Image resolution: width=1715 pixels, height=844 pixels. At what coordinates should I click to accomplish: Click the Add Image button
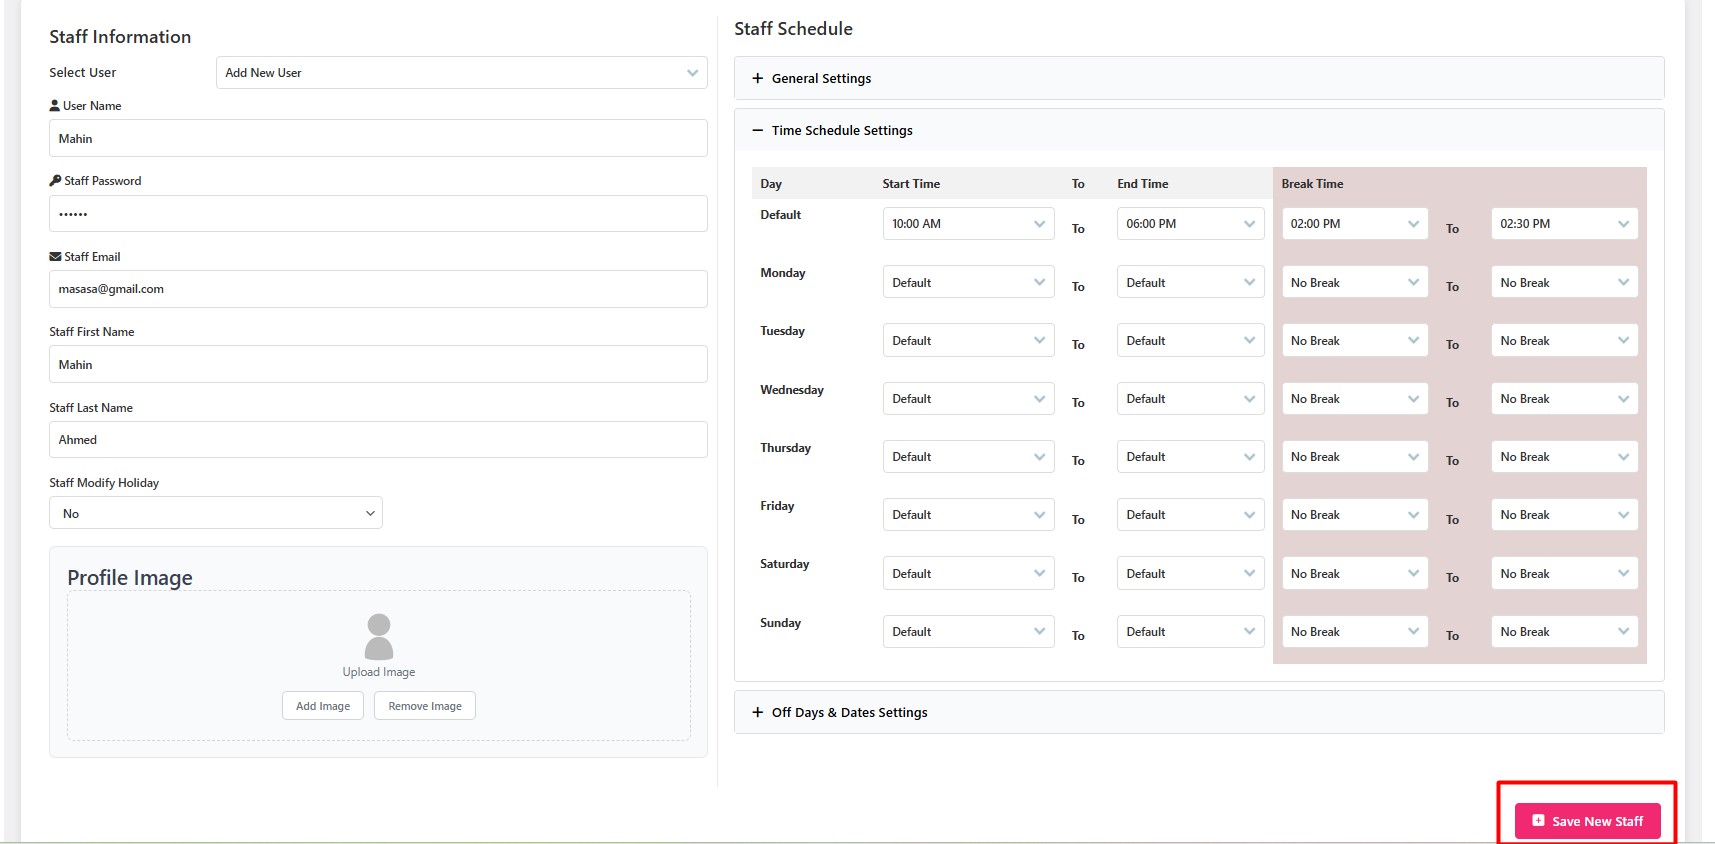point(323,706)
